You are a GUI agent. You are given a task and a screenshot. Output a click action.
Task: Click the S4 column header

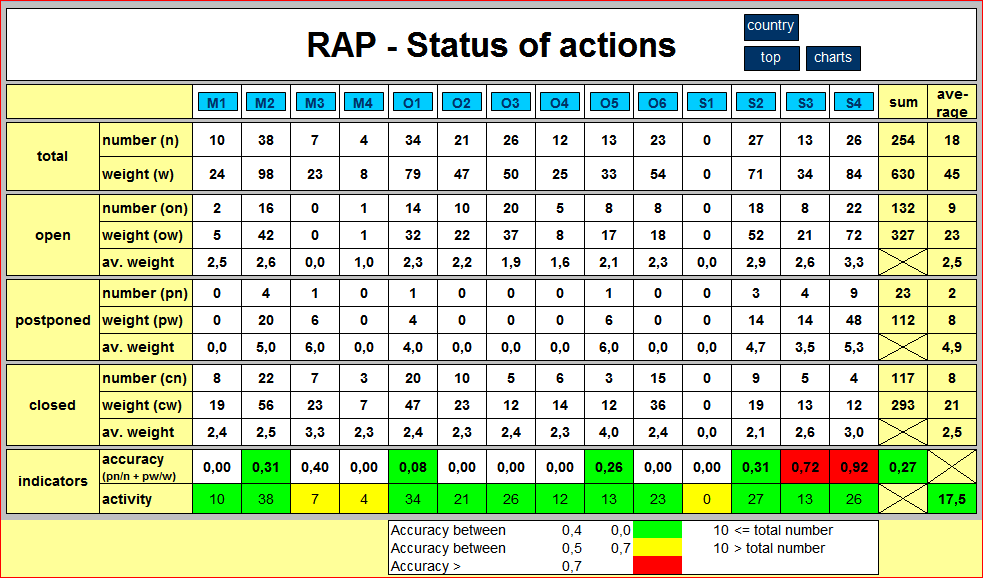click(854, 101)
